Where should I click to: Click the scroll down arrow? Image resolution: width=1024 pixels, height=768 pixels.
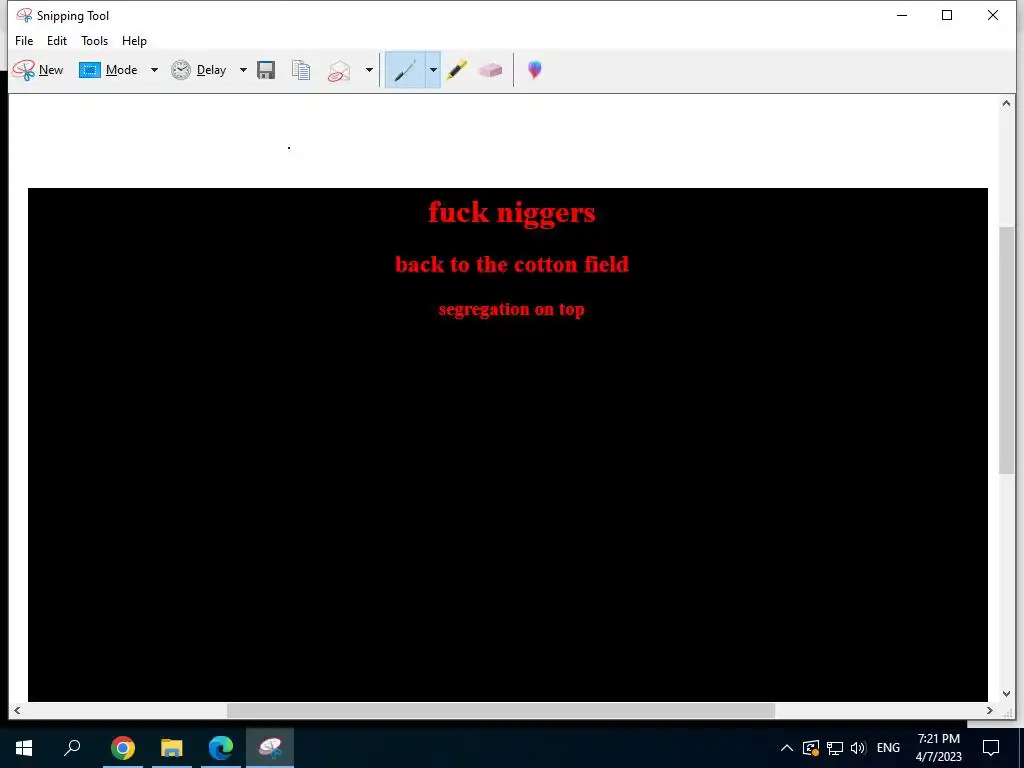click(x=1006, y=694)
